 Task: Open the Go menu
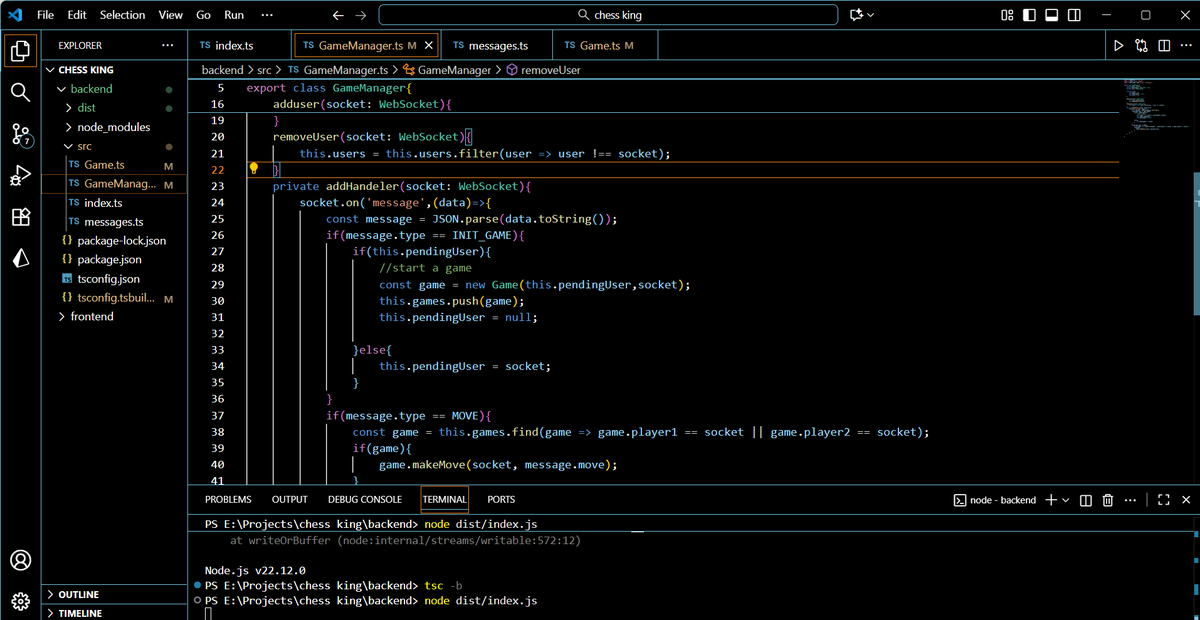click(x=203, y=15)
